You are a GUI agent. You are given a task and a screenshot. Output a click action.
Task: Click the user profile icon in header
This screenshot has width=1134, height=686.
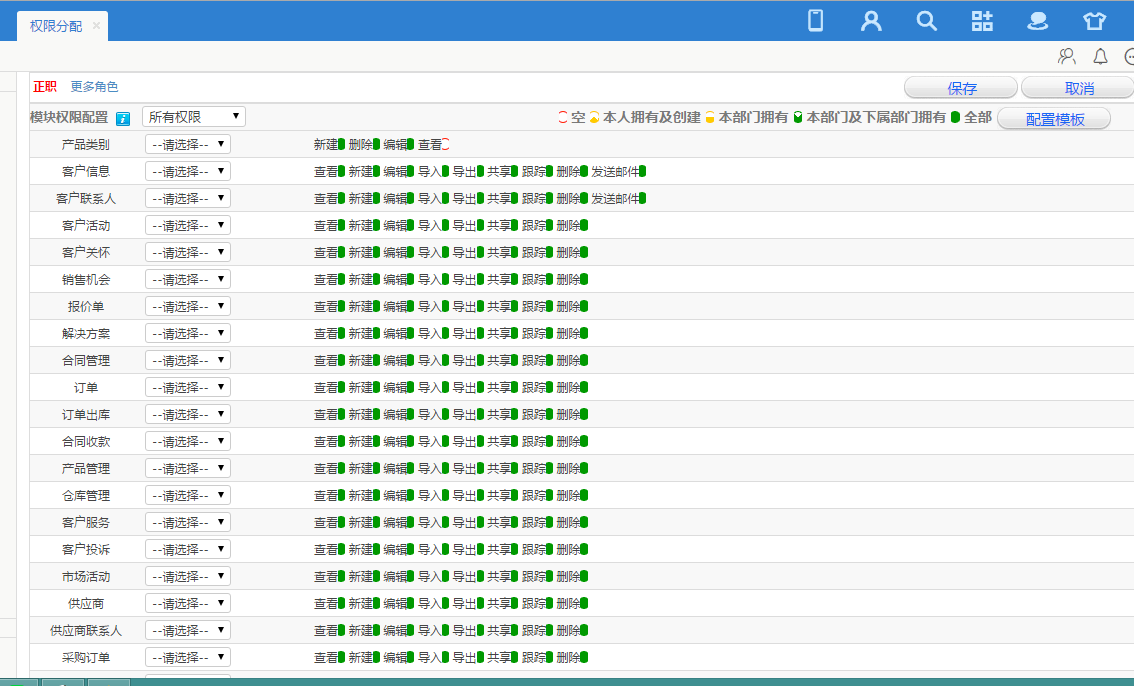[871, 21]
